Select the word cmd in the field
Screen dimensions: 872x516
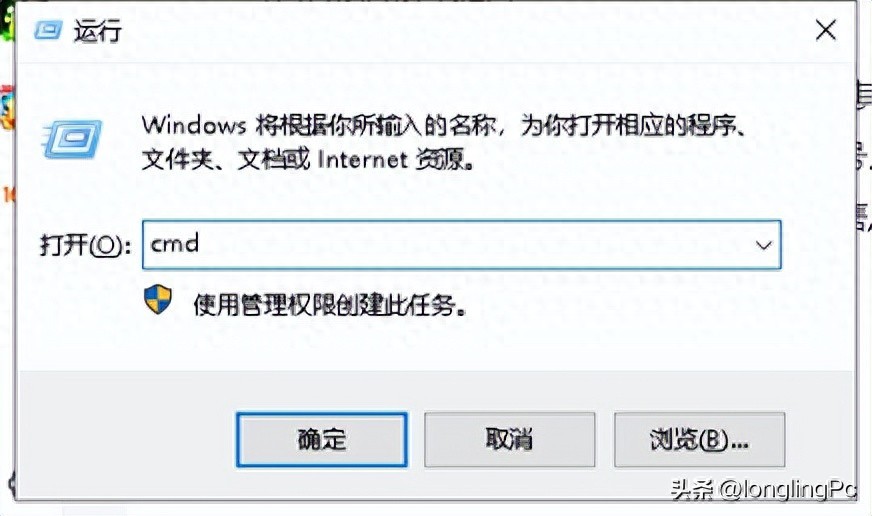coord(175,244)
